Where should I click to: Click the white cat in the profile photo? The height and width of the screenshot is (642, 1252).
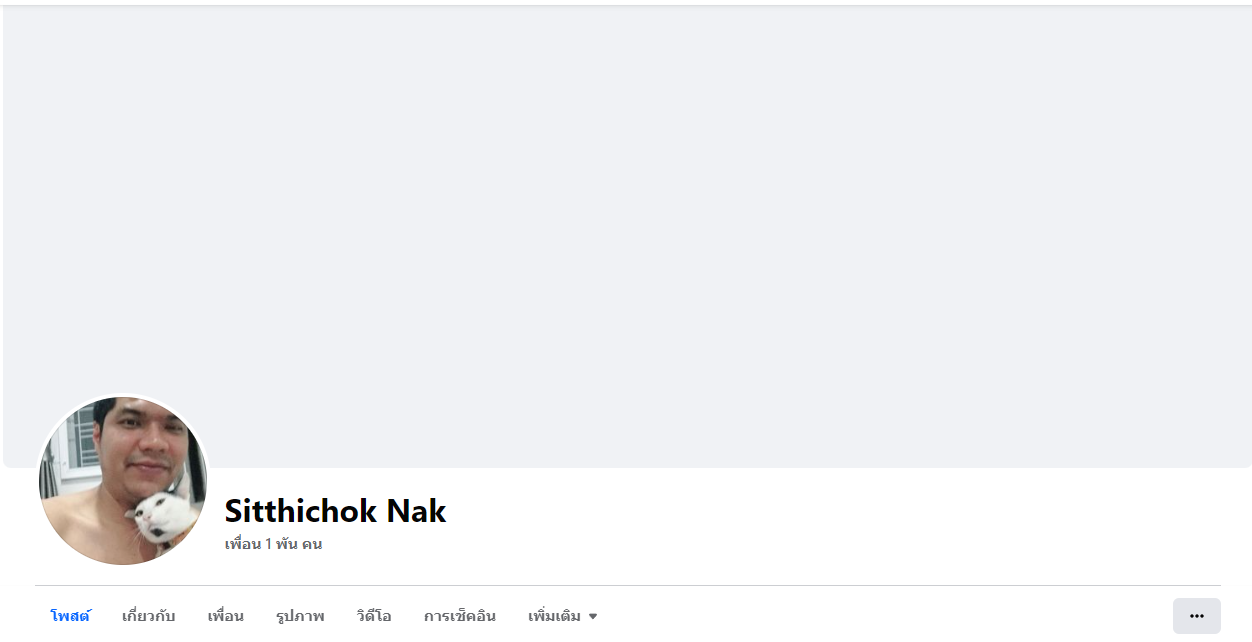[x=160, y=515]
